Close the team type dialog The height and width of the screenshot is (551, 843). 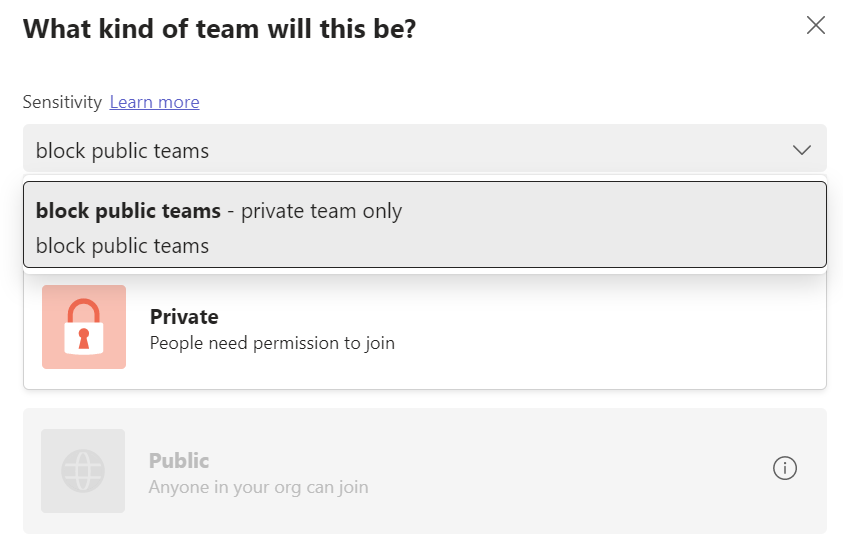pyautogui.click(x=816, y=26)
